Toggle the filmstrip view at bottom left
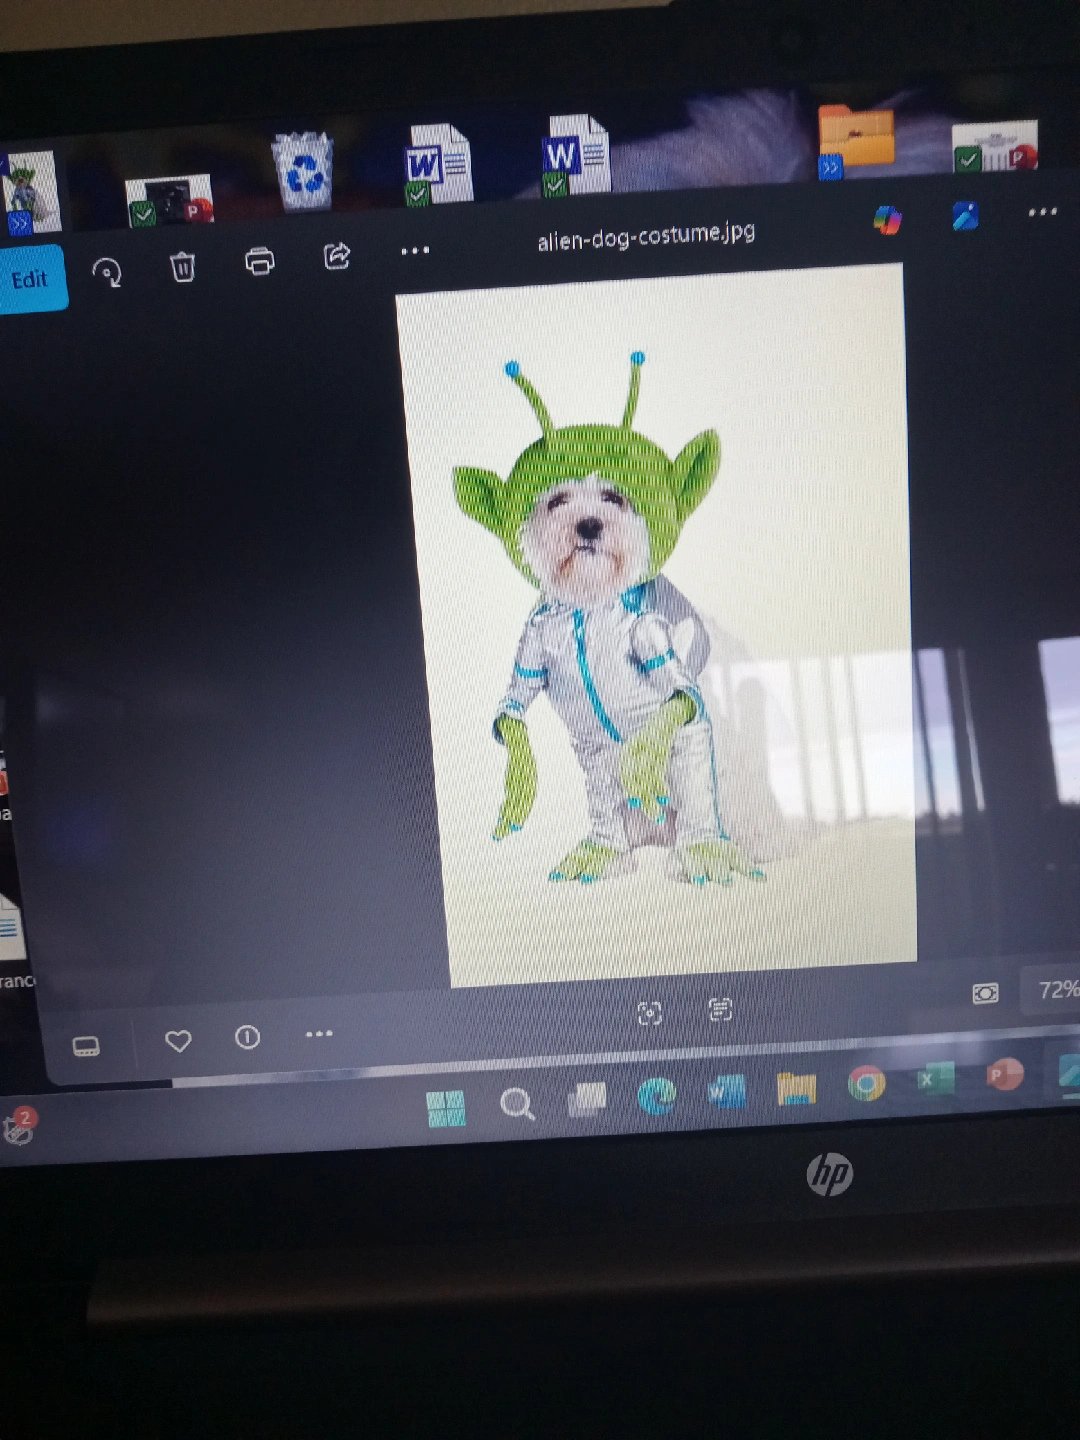The height and width of the screenshot is (1440, 1080). point(86,1047)
